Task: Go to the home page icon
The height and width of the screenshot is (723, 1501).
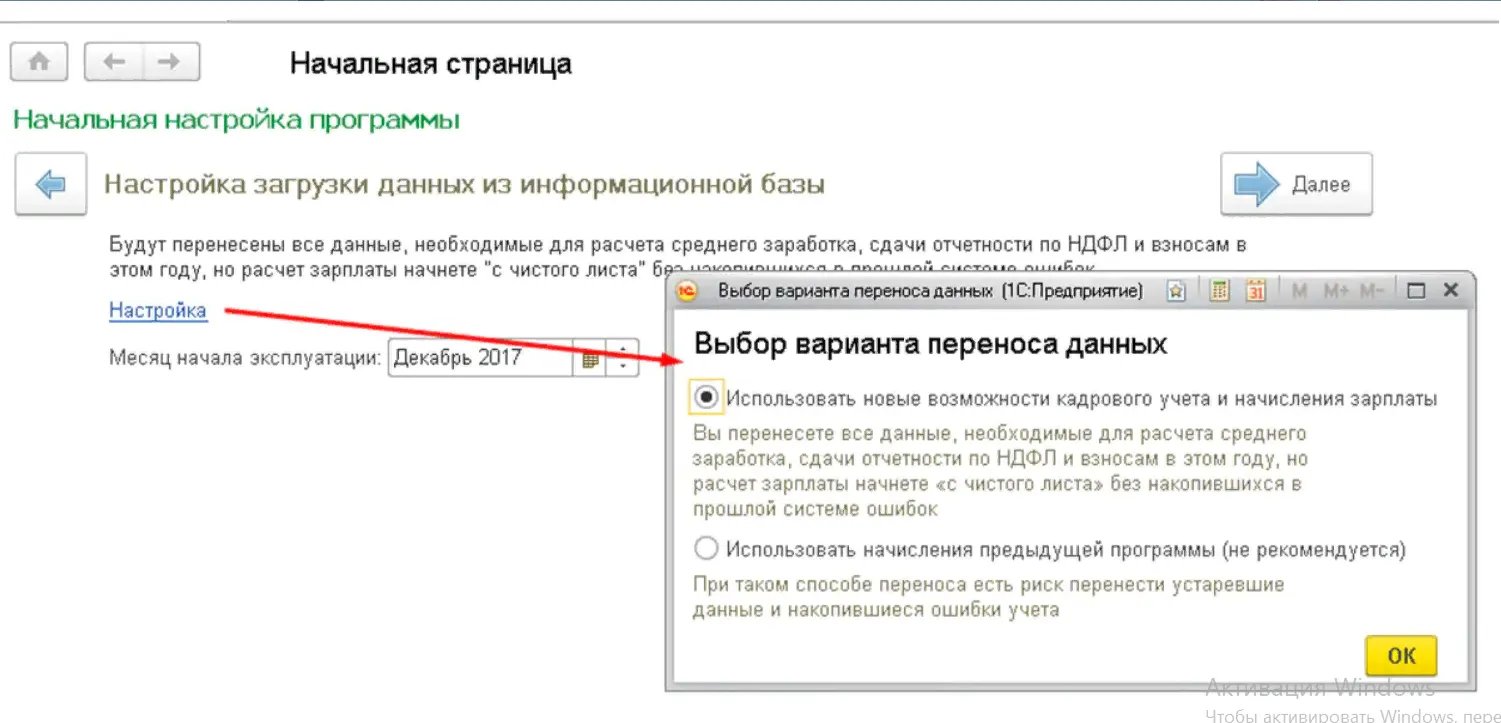Action: pos(39,62)
